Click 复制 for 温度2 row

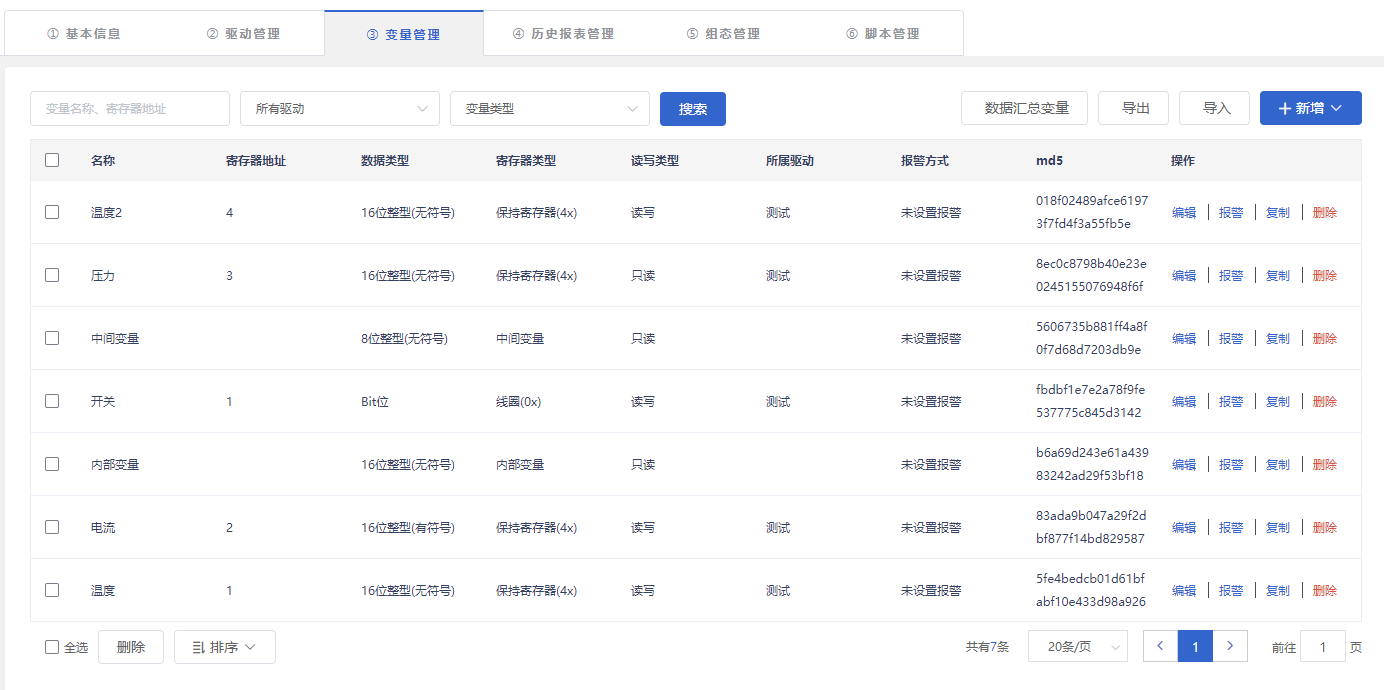[x=1278, y=213]
